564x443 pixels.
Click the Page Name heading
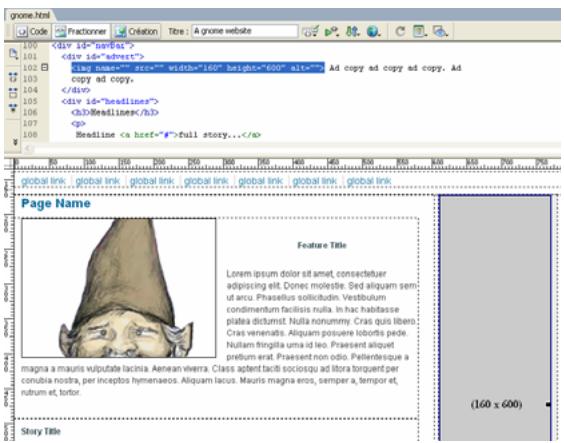[56, 204]
